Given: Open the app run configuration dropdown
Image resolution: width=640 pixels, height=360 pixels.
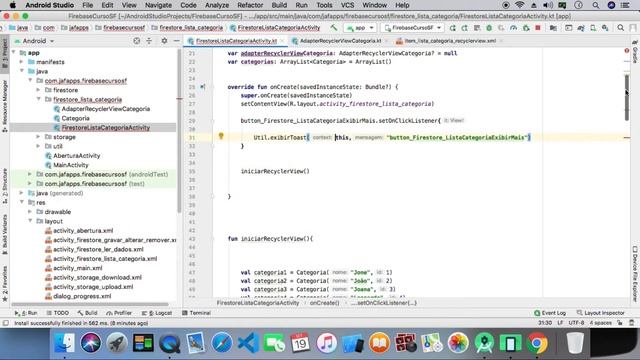Looking at the screenshot, I should tap(360, 28).
